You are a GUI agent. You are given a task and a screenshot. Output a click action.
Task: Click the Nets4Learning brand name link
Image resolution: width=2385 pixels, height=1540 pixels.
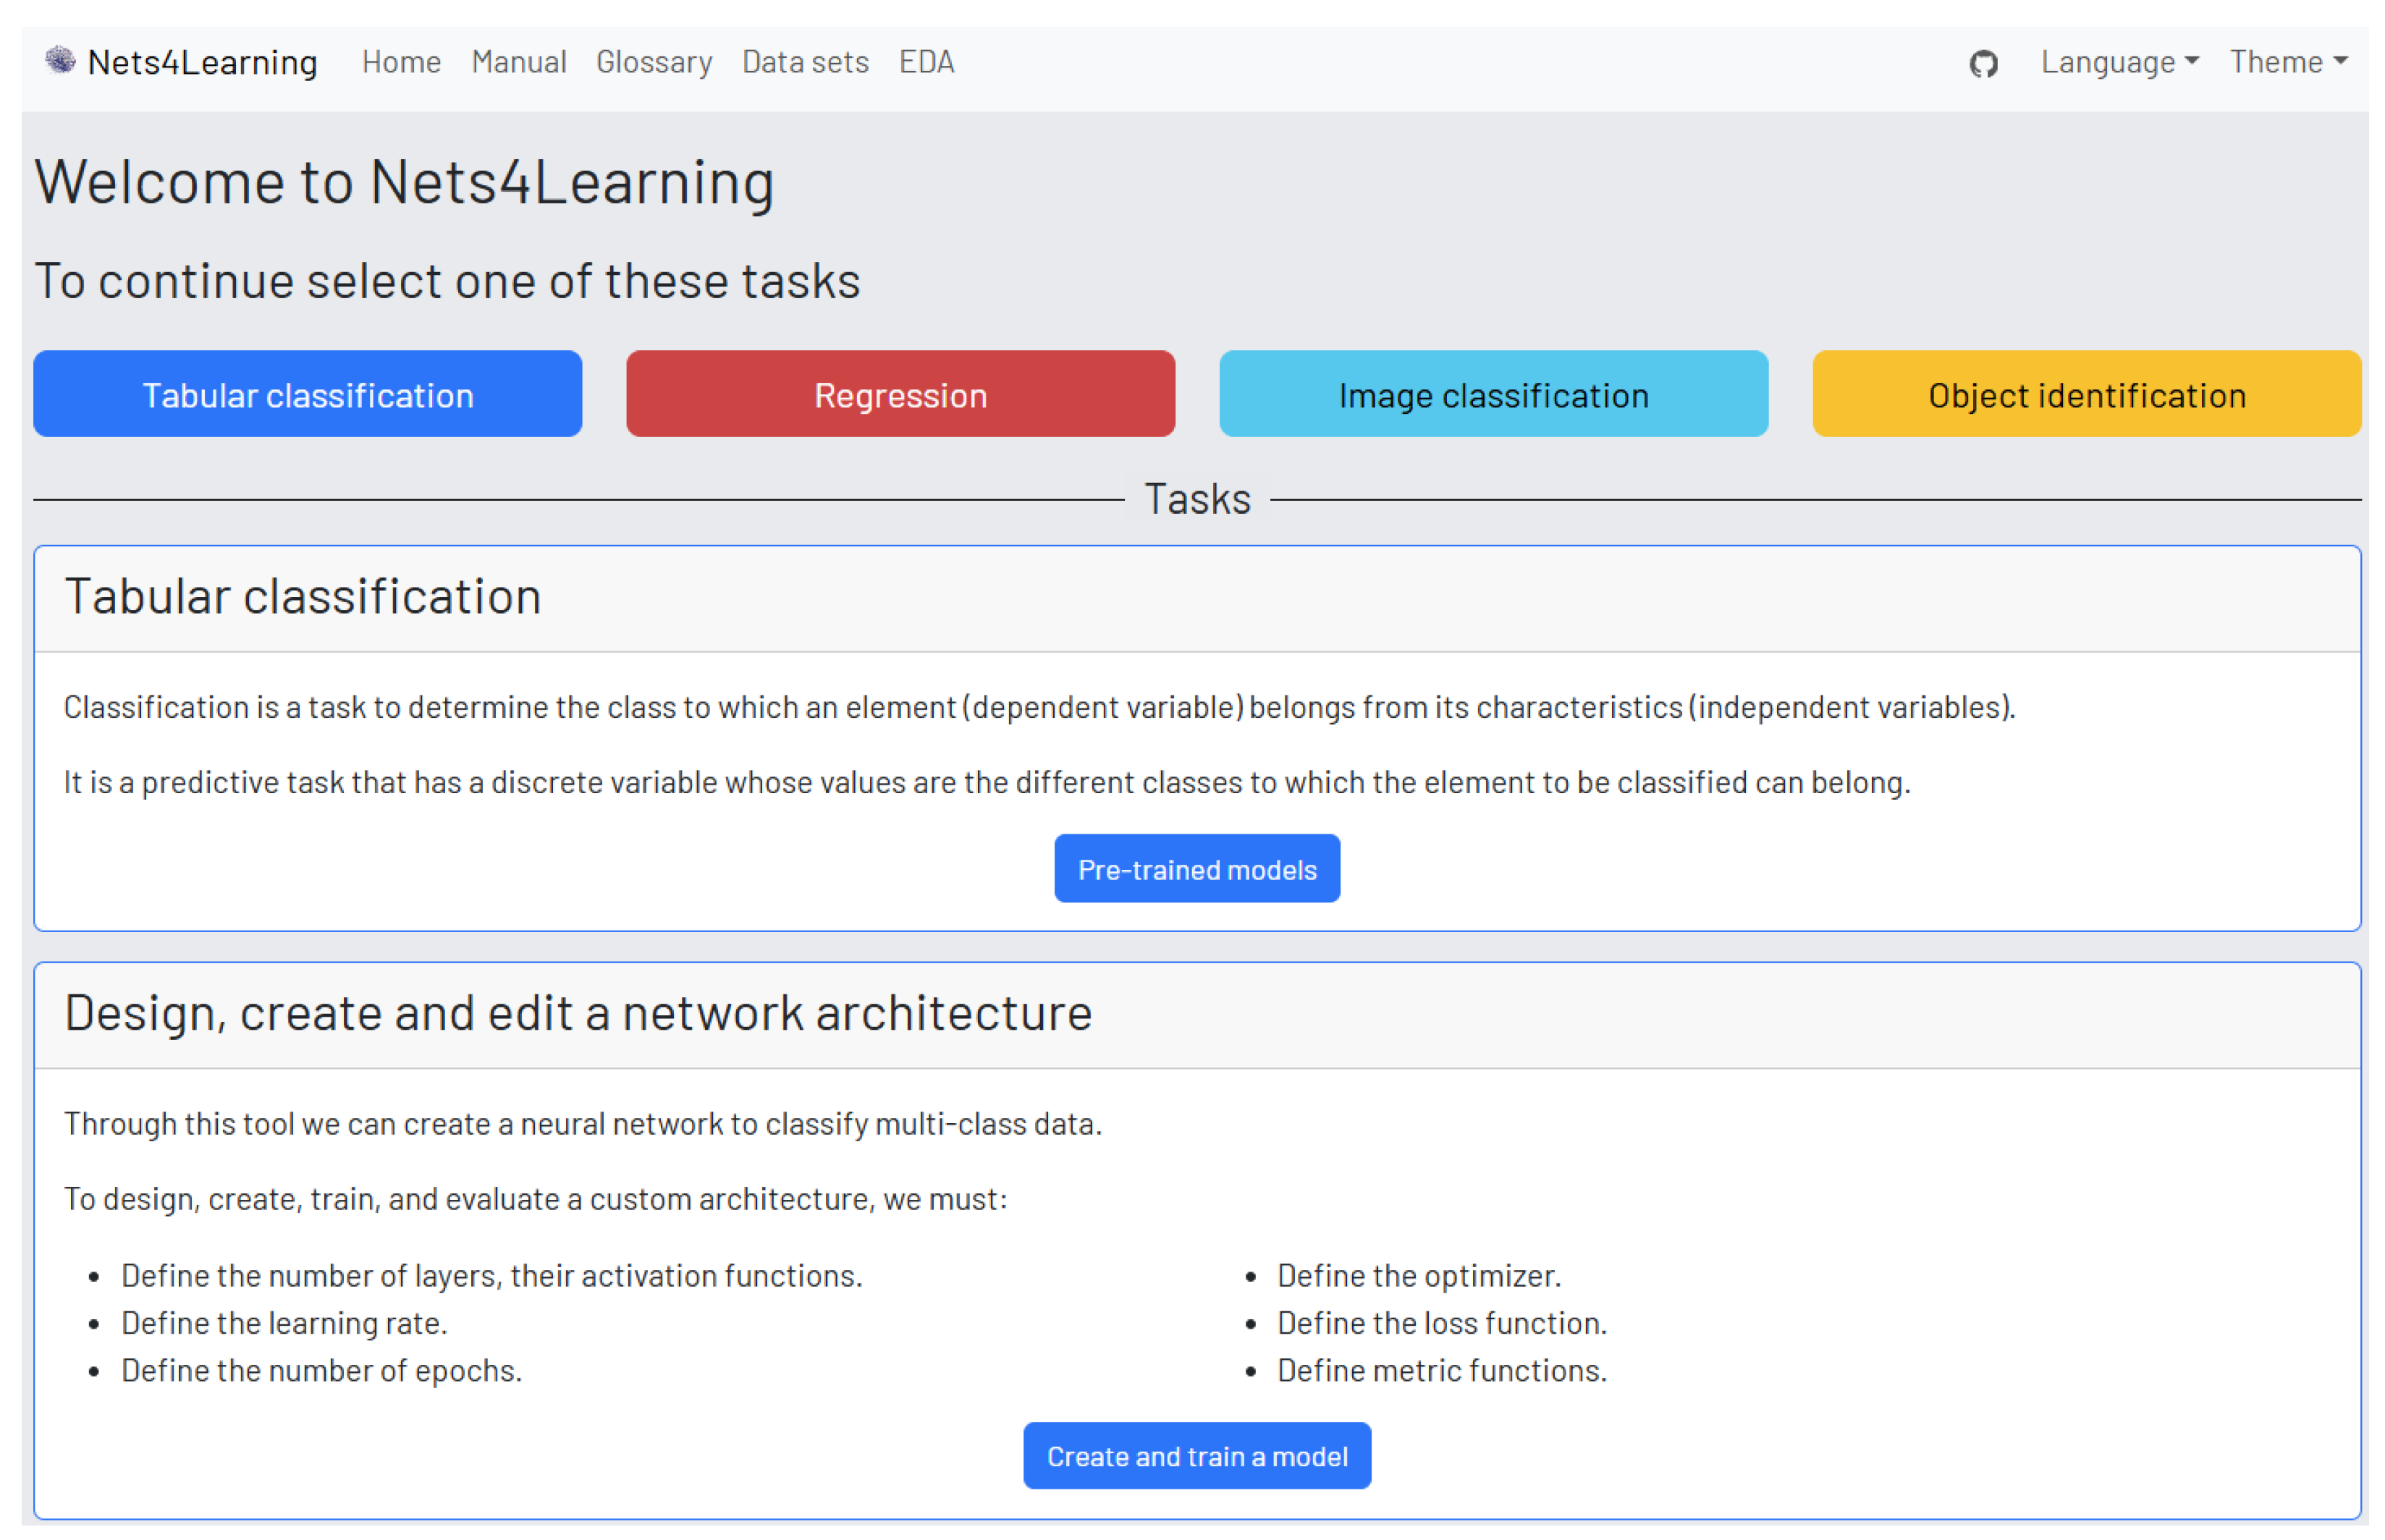coord(202,62)
